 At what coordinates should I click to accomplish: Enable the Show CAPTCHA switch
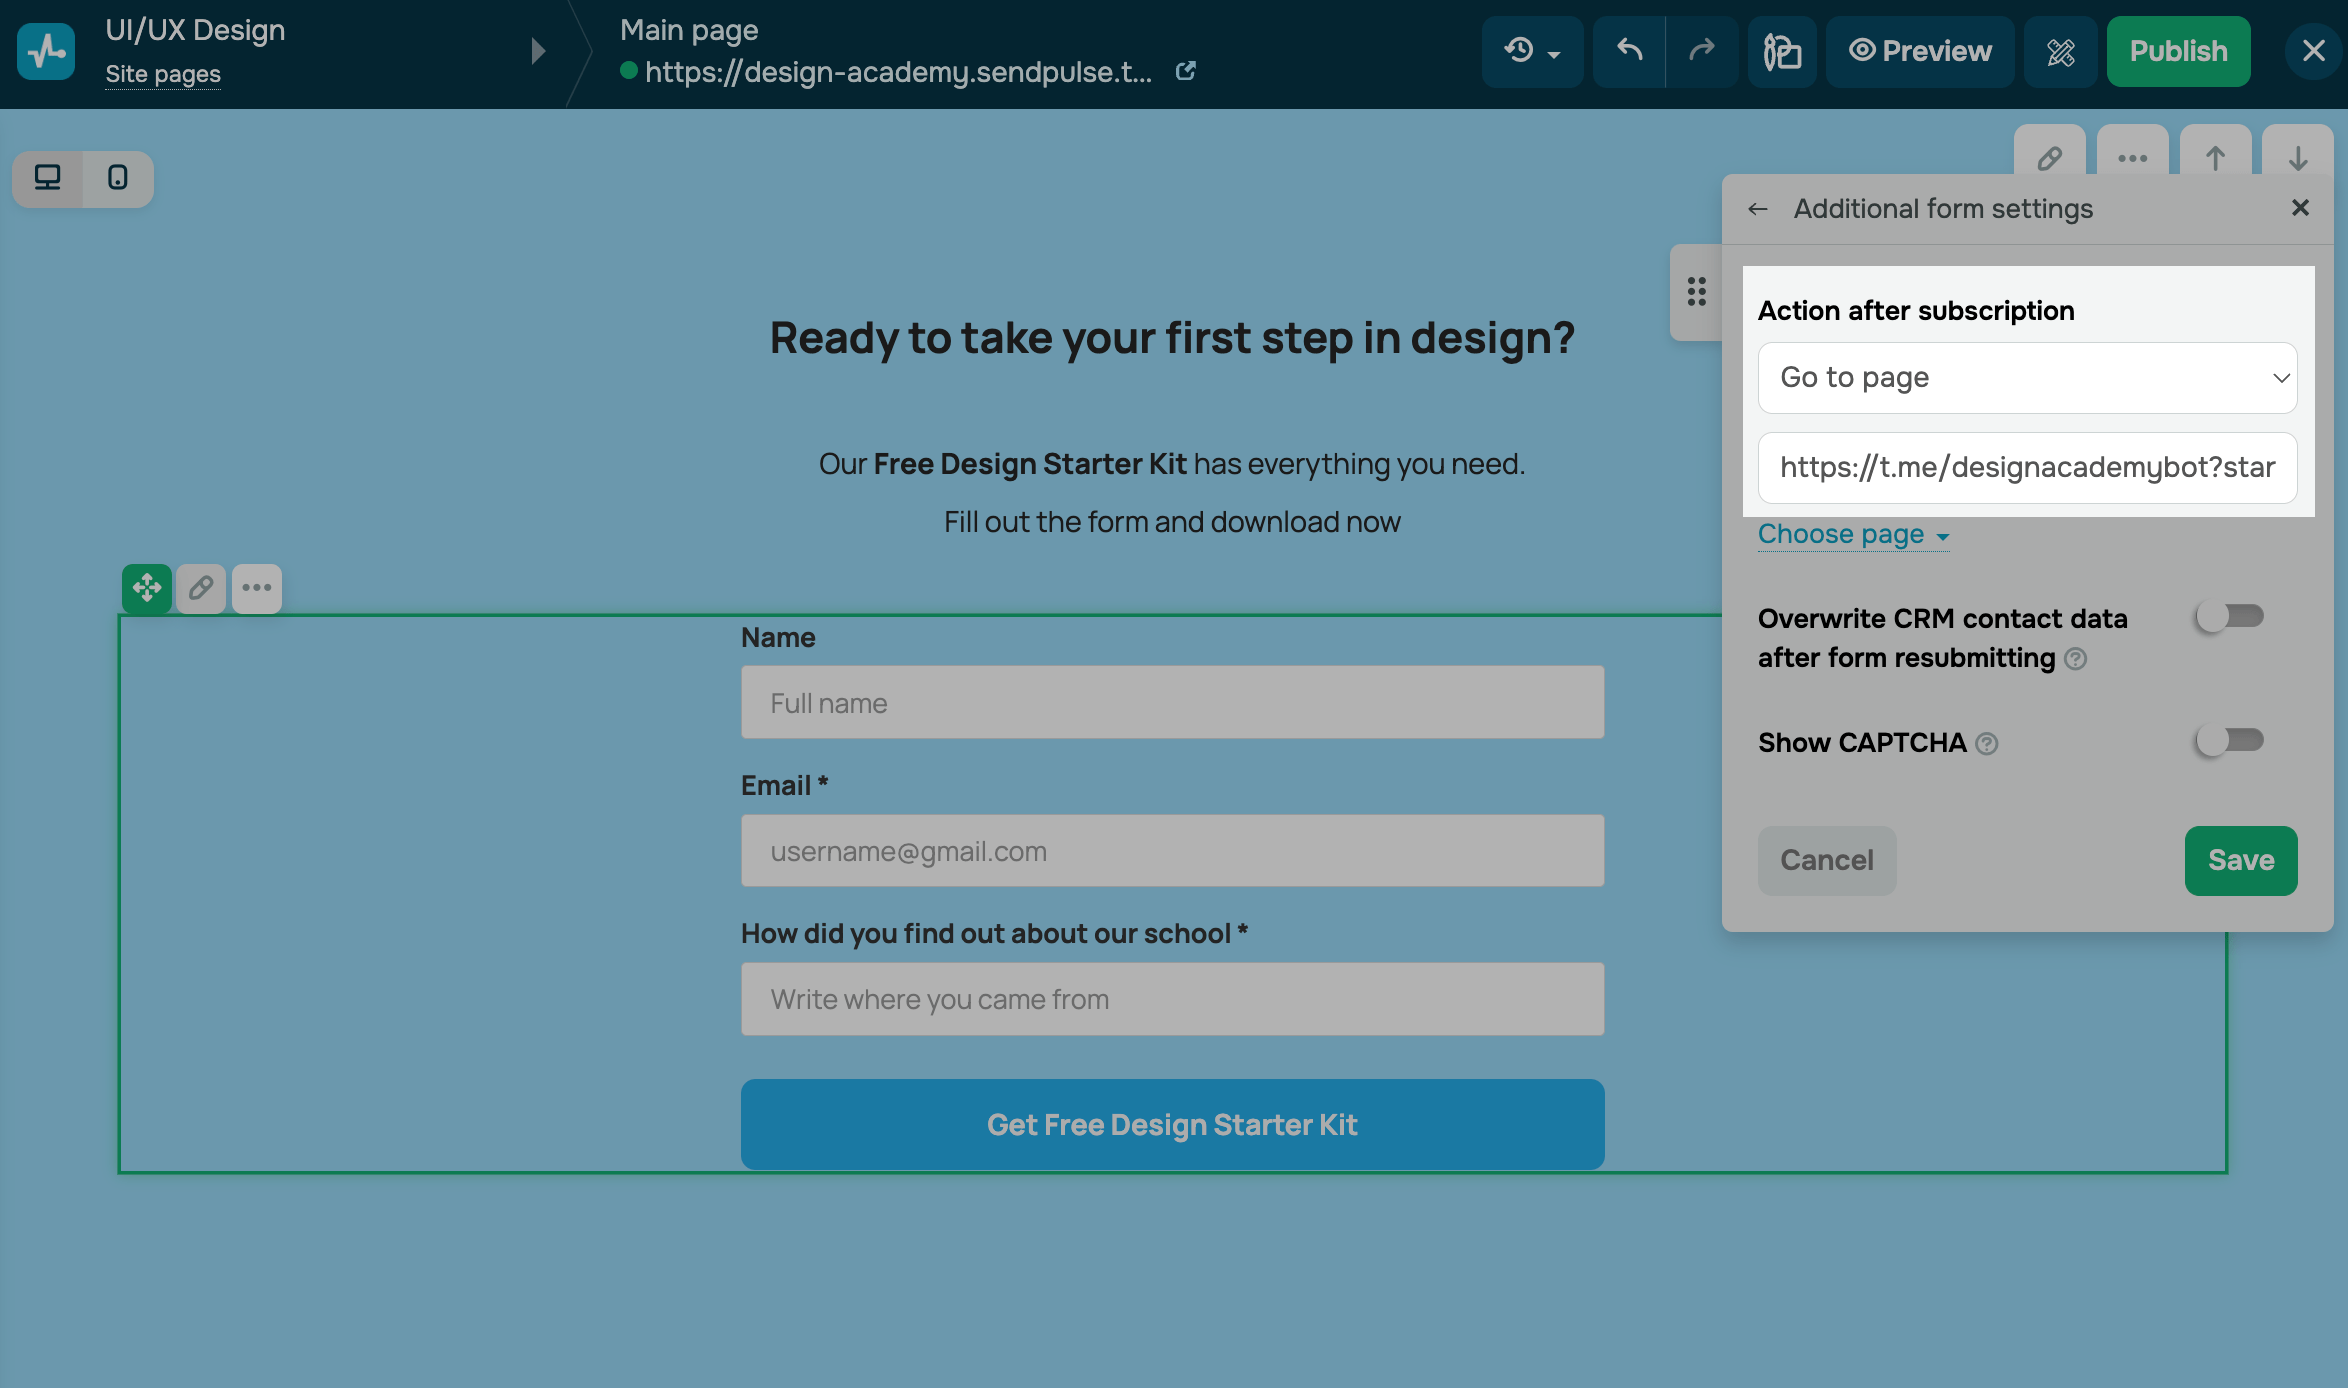click(x=2229, y=741)
